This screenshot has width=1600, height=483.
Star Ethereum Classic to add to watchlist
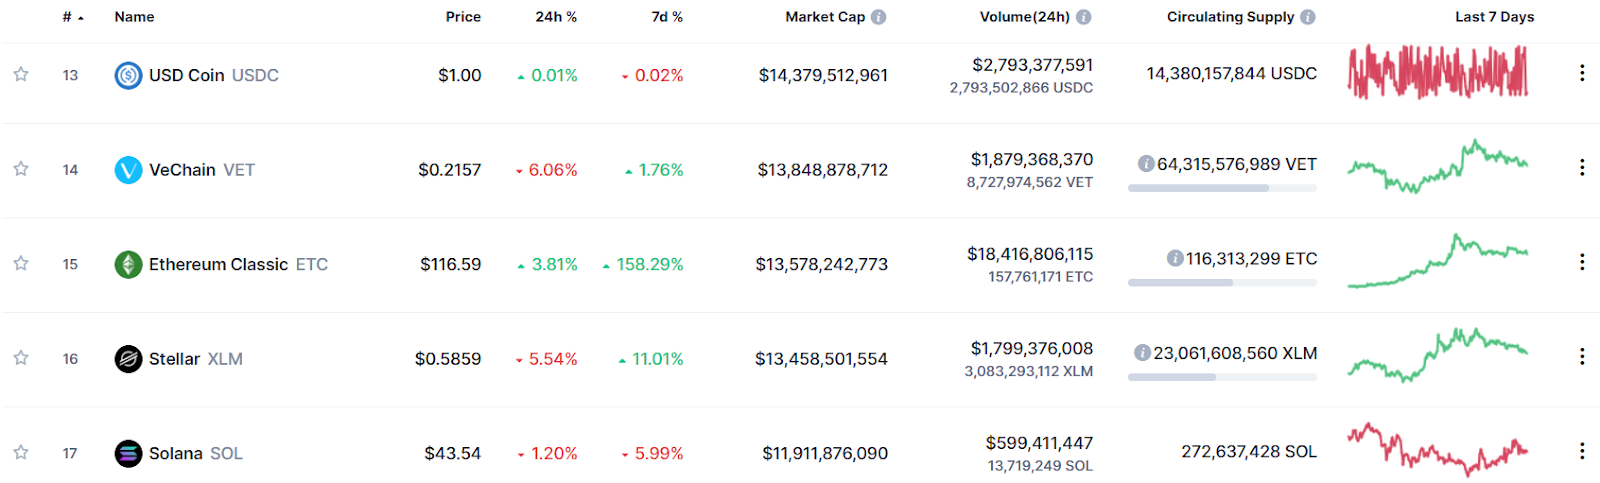tap(20, 263)
